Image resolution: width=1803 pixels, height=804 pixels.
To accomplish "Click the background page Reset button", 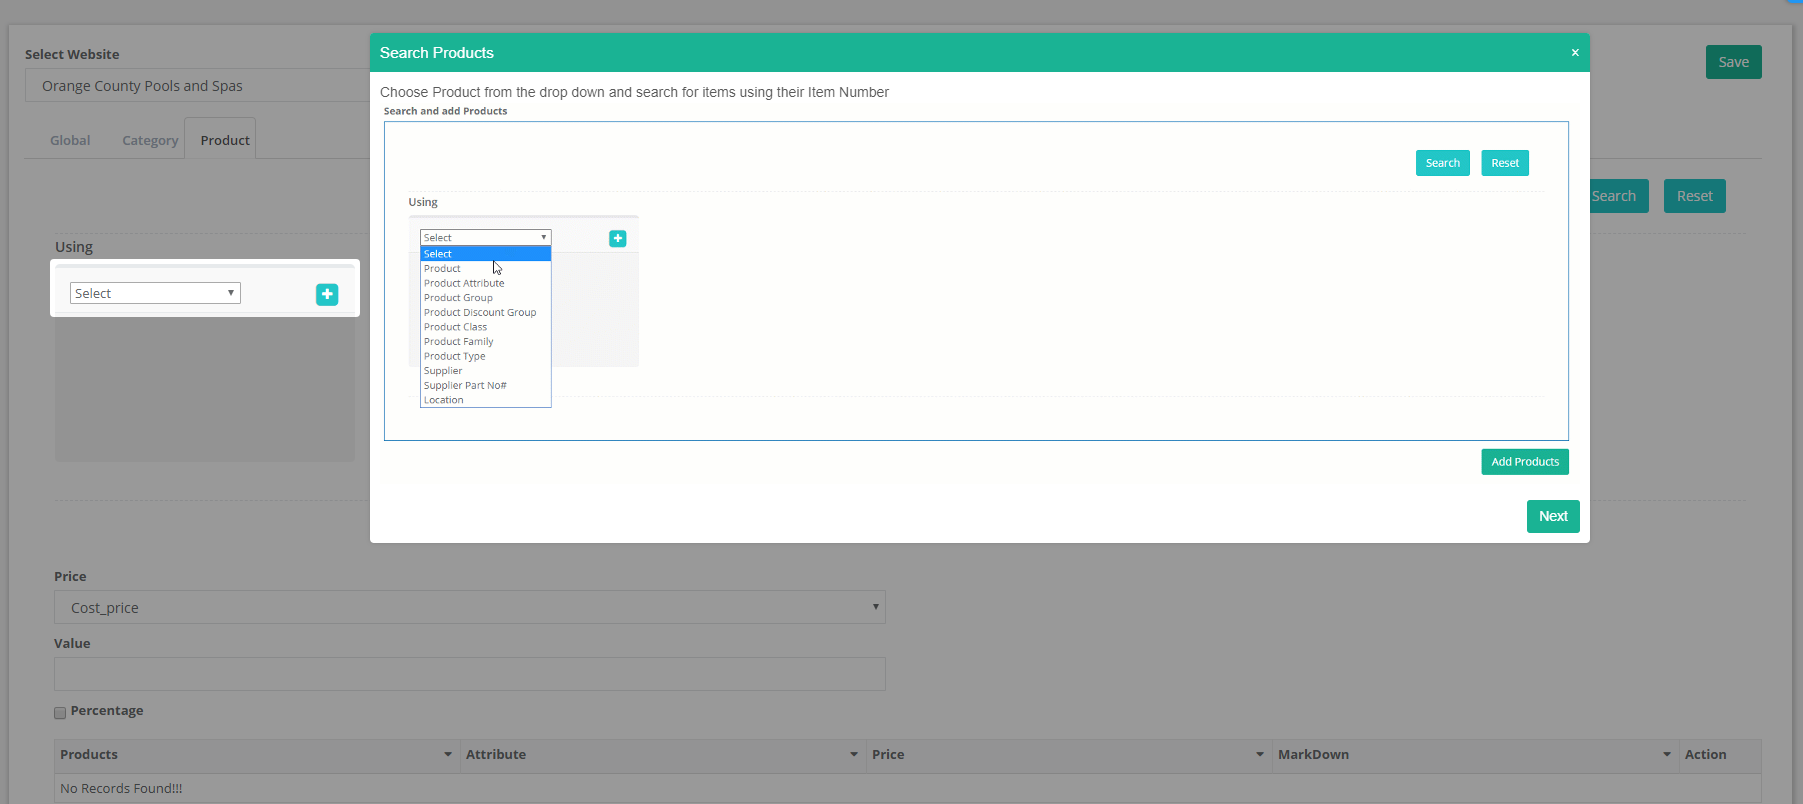I will coord(1695,196).
